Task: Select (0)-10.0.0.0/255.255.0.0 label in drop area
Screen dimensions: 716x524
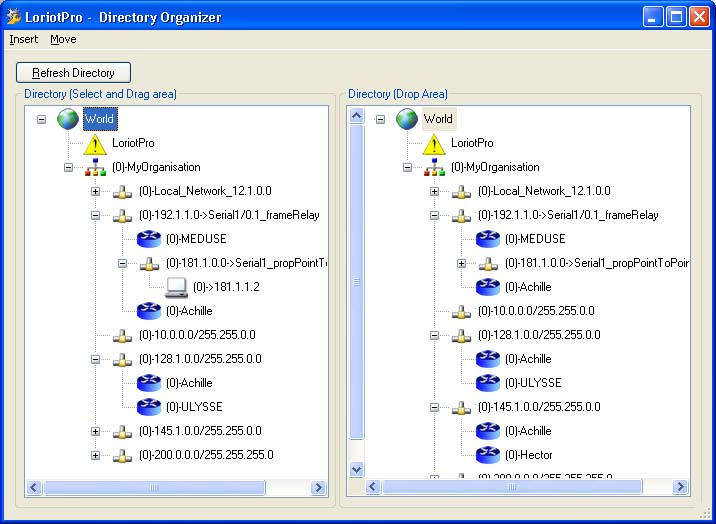Action: pyautogui.click(x=536, y=311)
